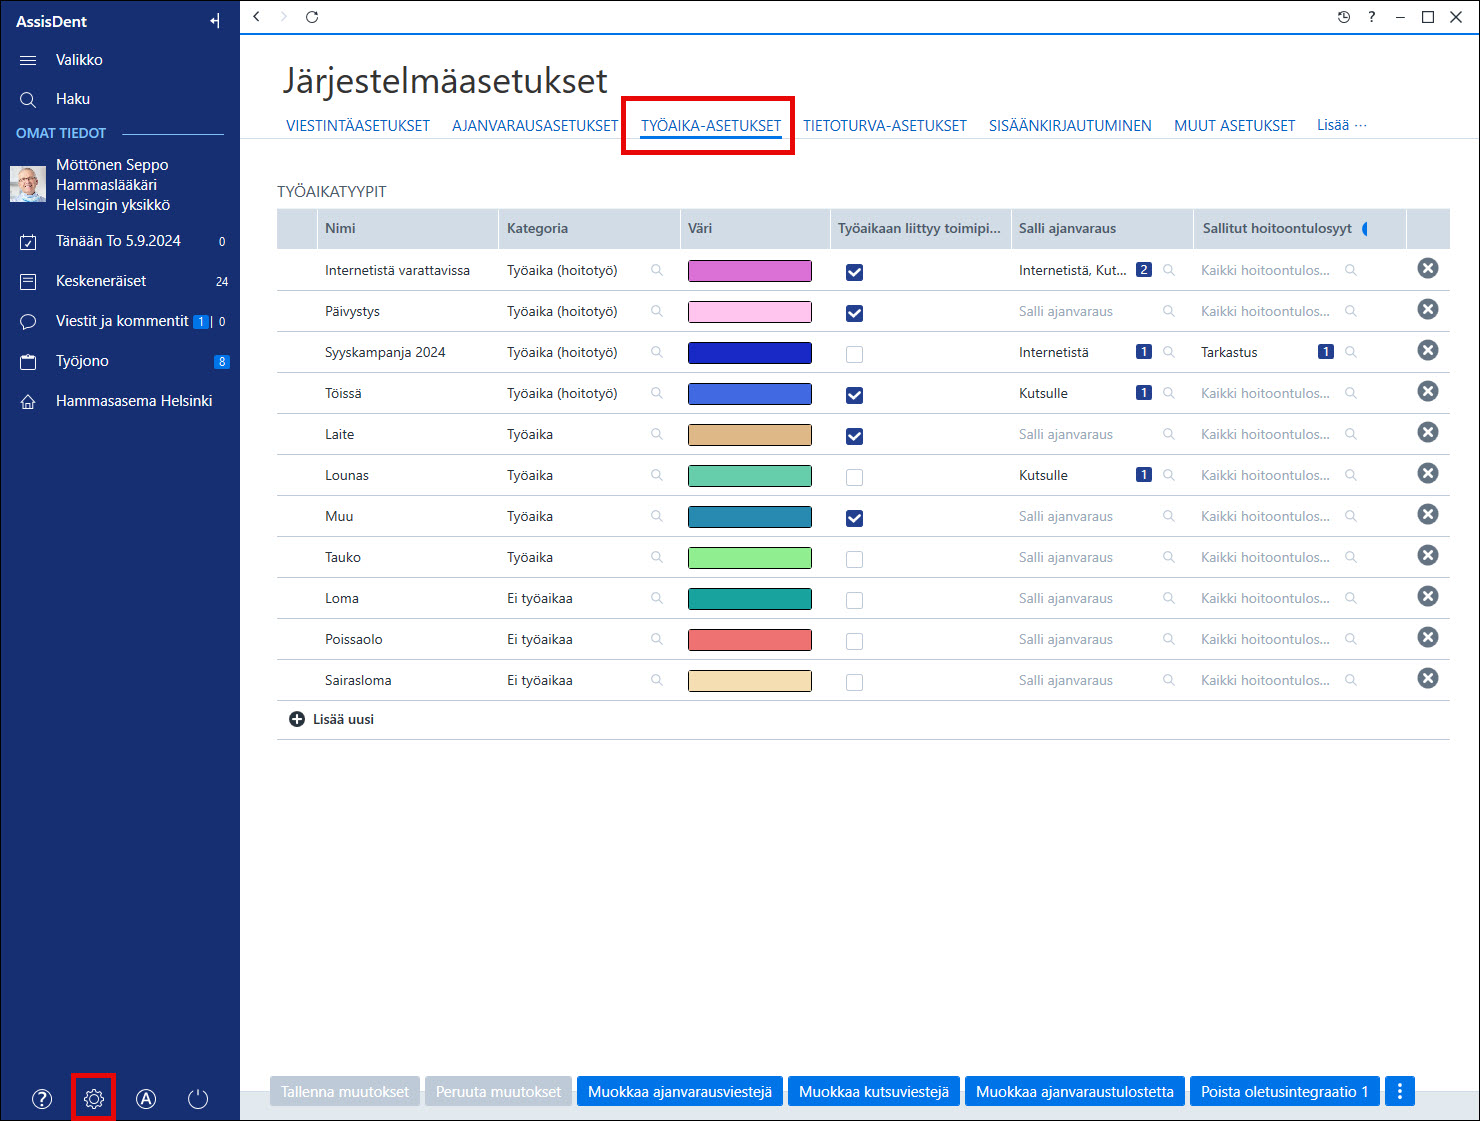Open the AJANVARAUSASETUKSET tab
The height and width of the screenshot is (1121, 1480).
point(535,126)
